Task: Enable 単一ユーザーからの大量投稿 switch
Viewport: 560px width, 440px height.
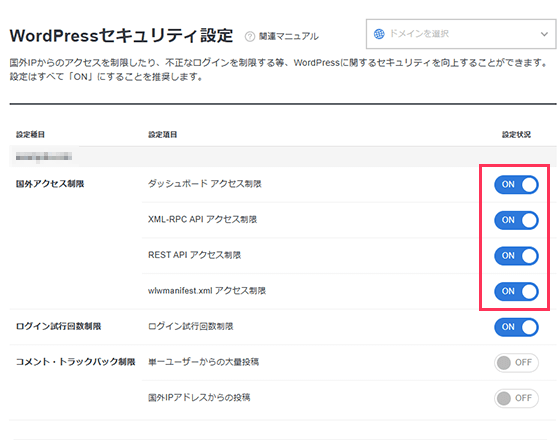Action: [x=516, y=362]
